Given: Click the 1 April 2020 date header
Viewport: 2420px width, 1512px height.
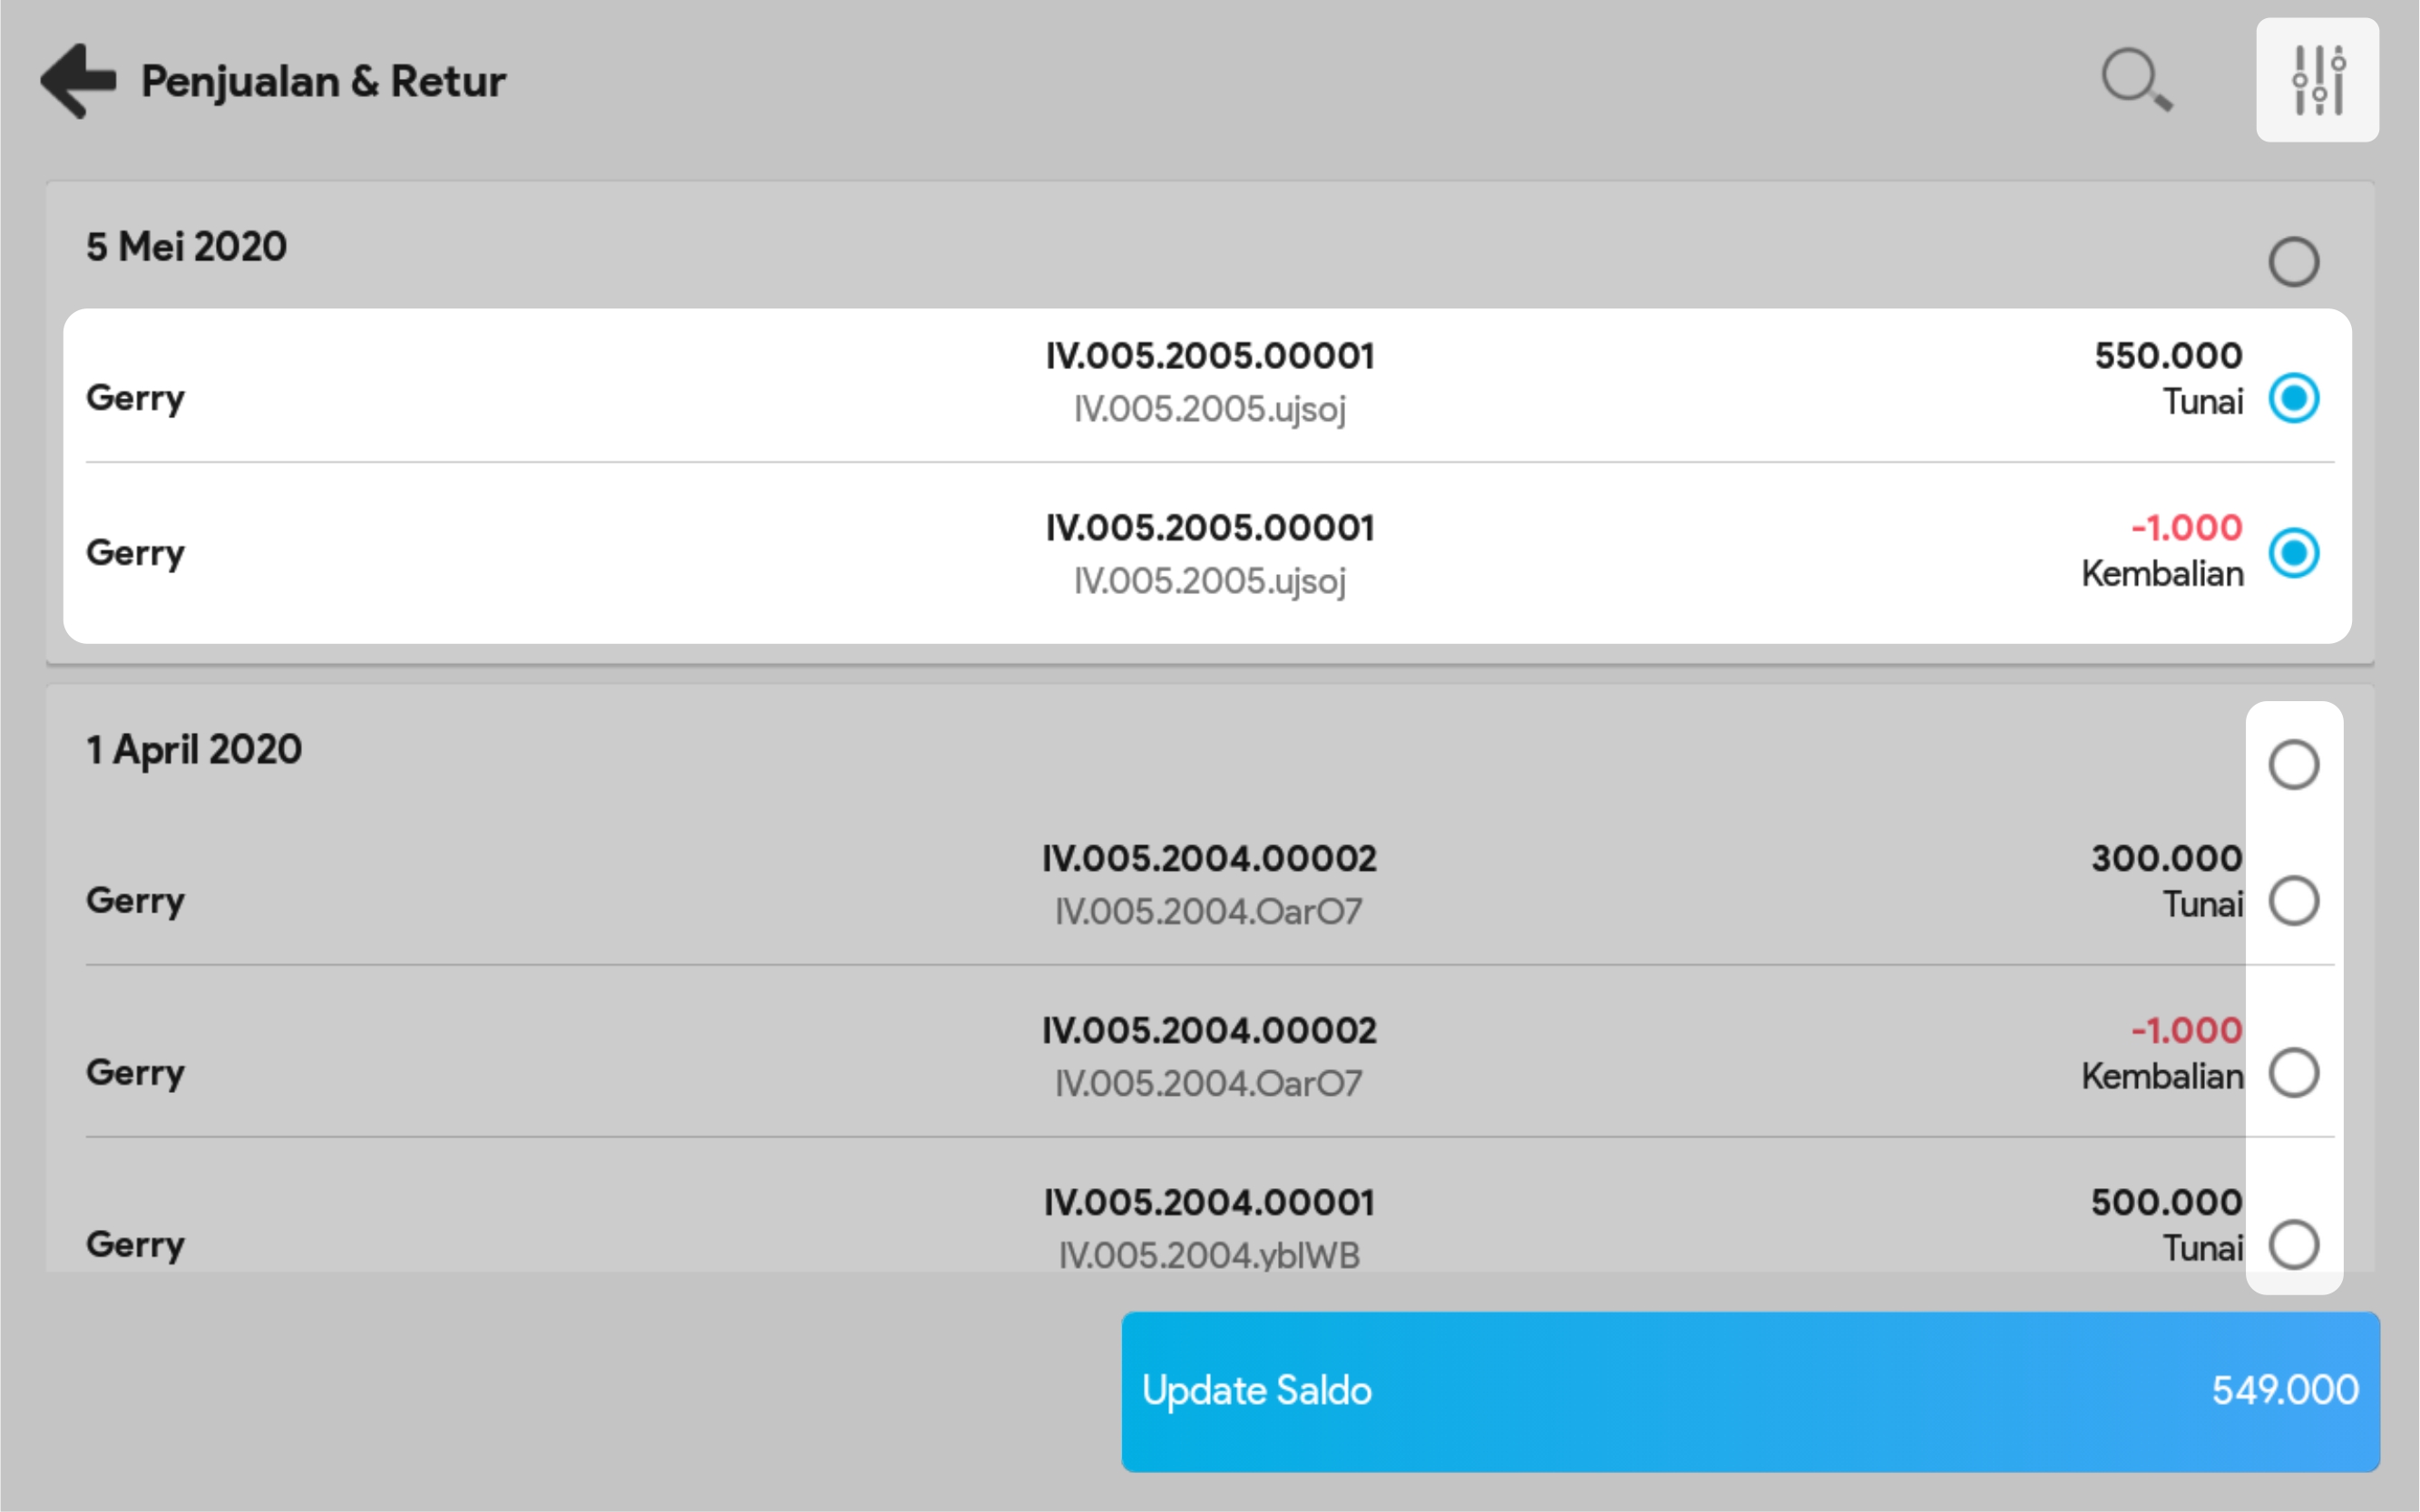Looking at the screenshot, I should pos(194,750).
